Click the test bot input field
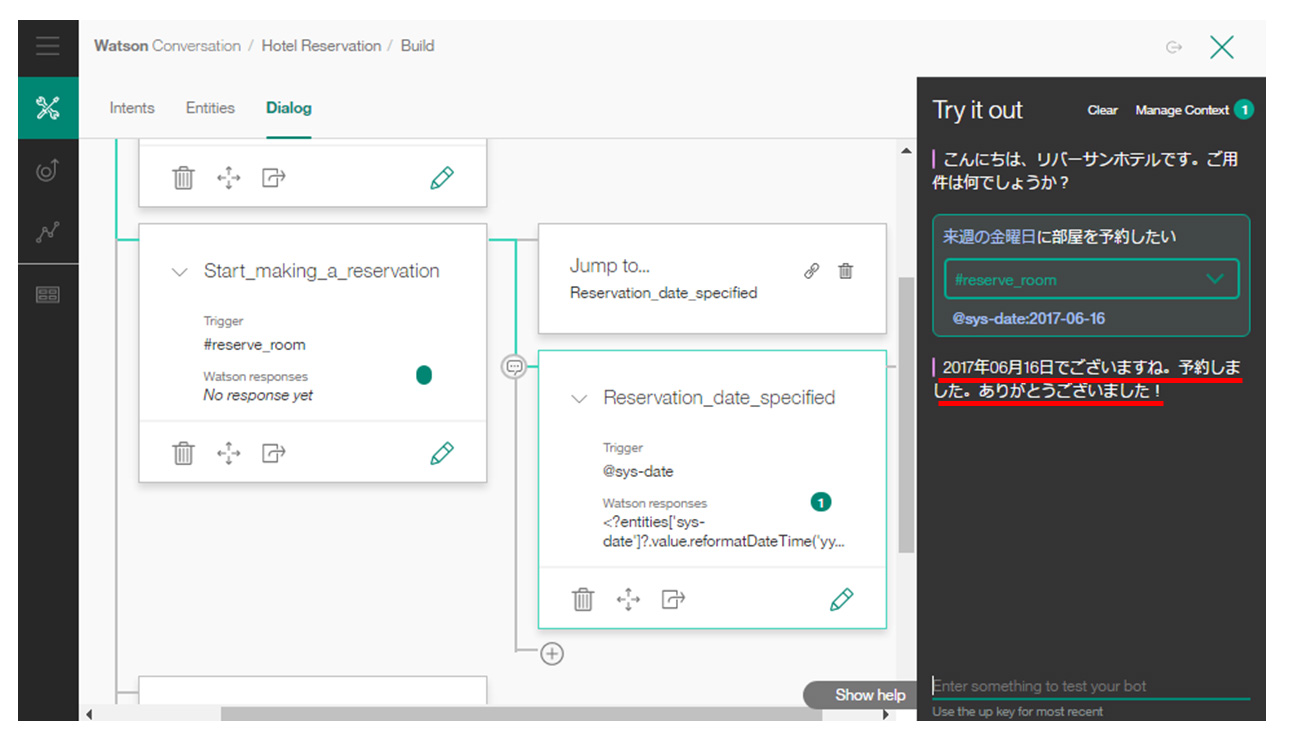The height and width of the screenshot is (746, 1294). click(1091, 686)
